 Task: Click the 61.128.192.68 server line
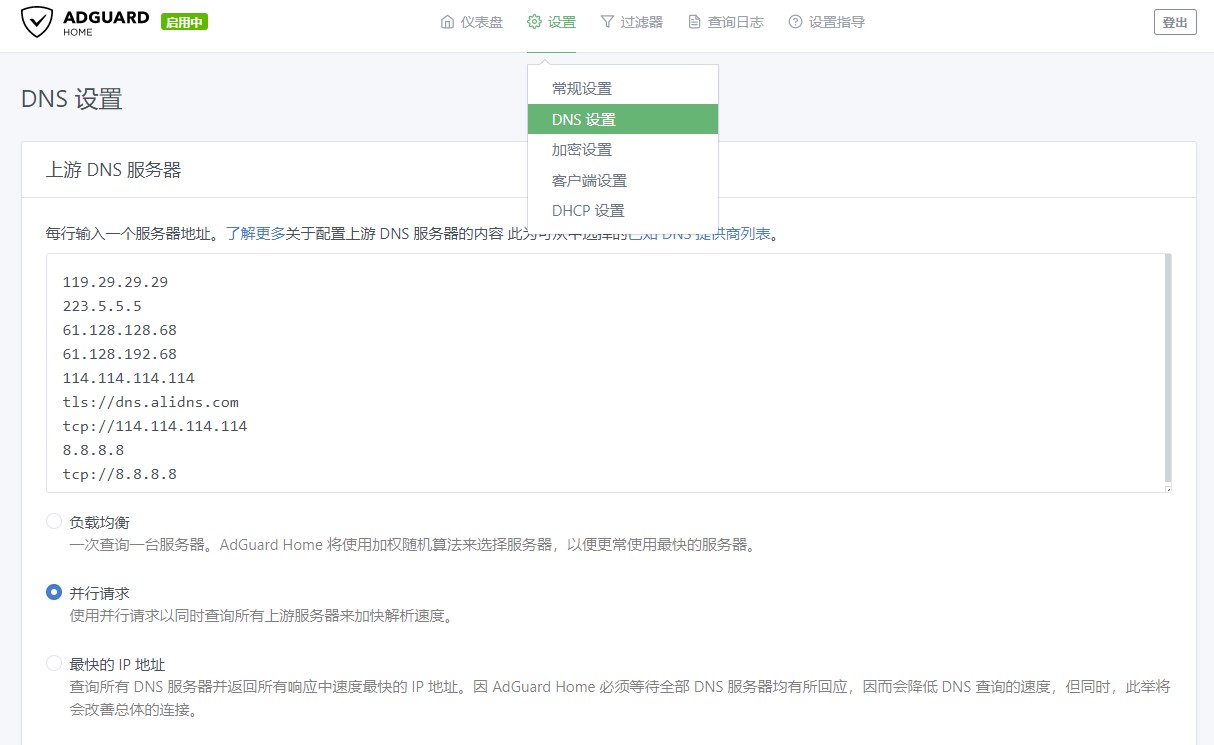click(x=119, y=354)
